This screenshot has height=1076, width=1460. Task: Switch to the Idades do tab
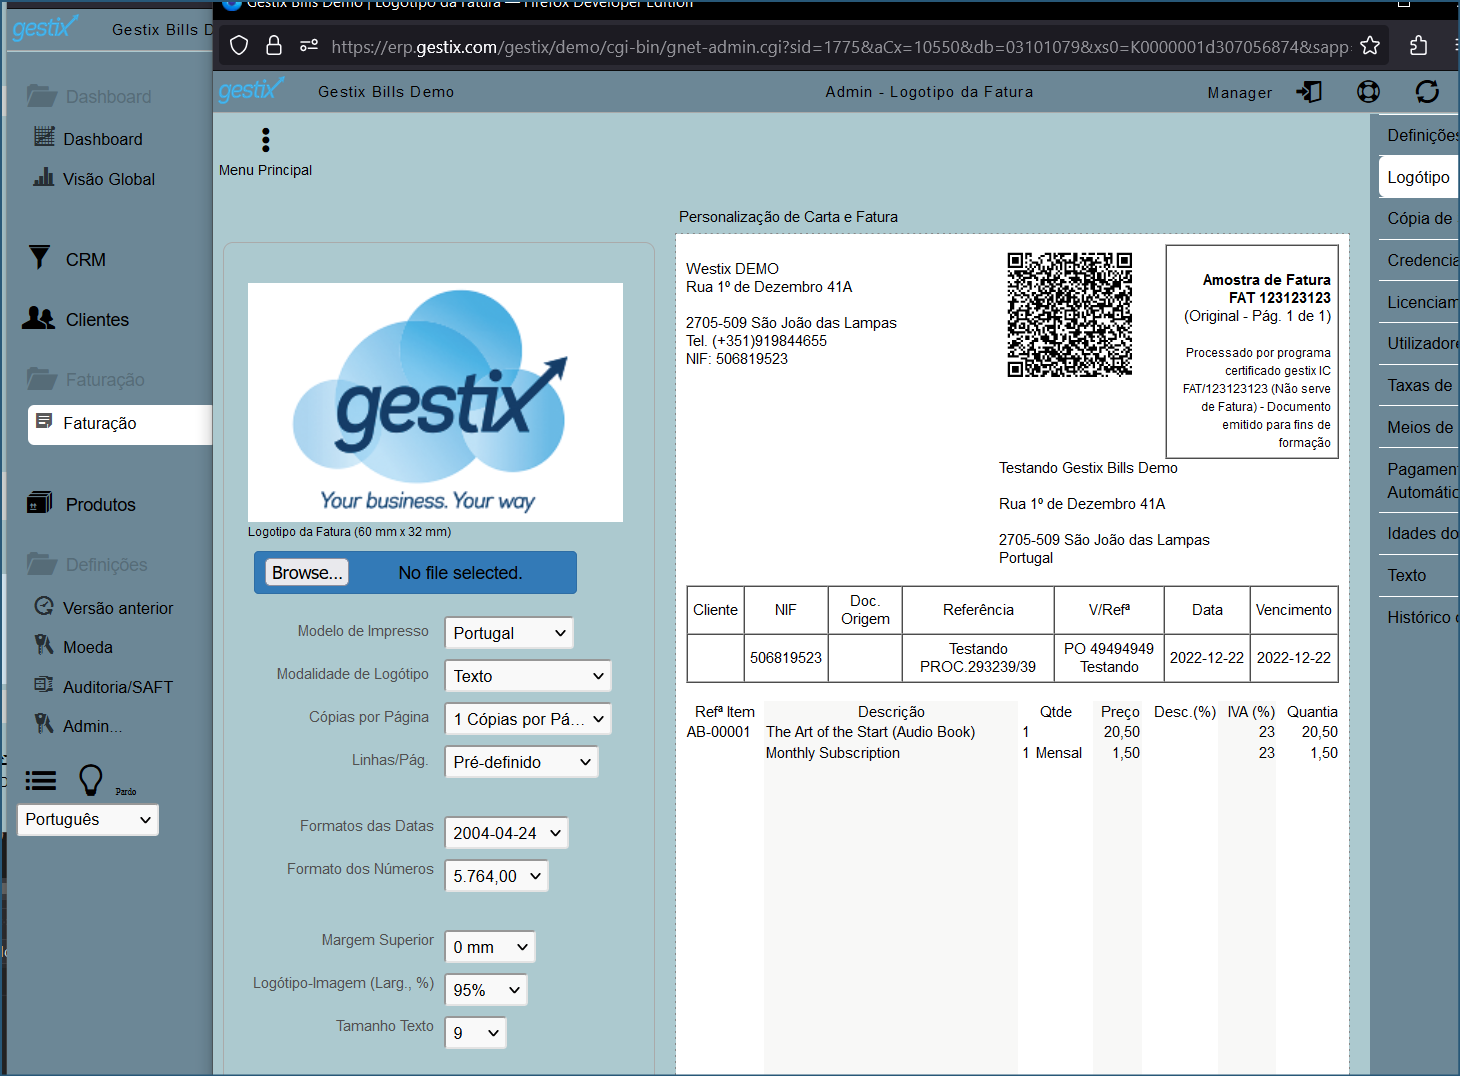tap(1419, 533)
